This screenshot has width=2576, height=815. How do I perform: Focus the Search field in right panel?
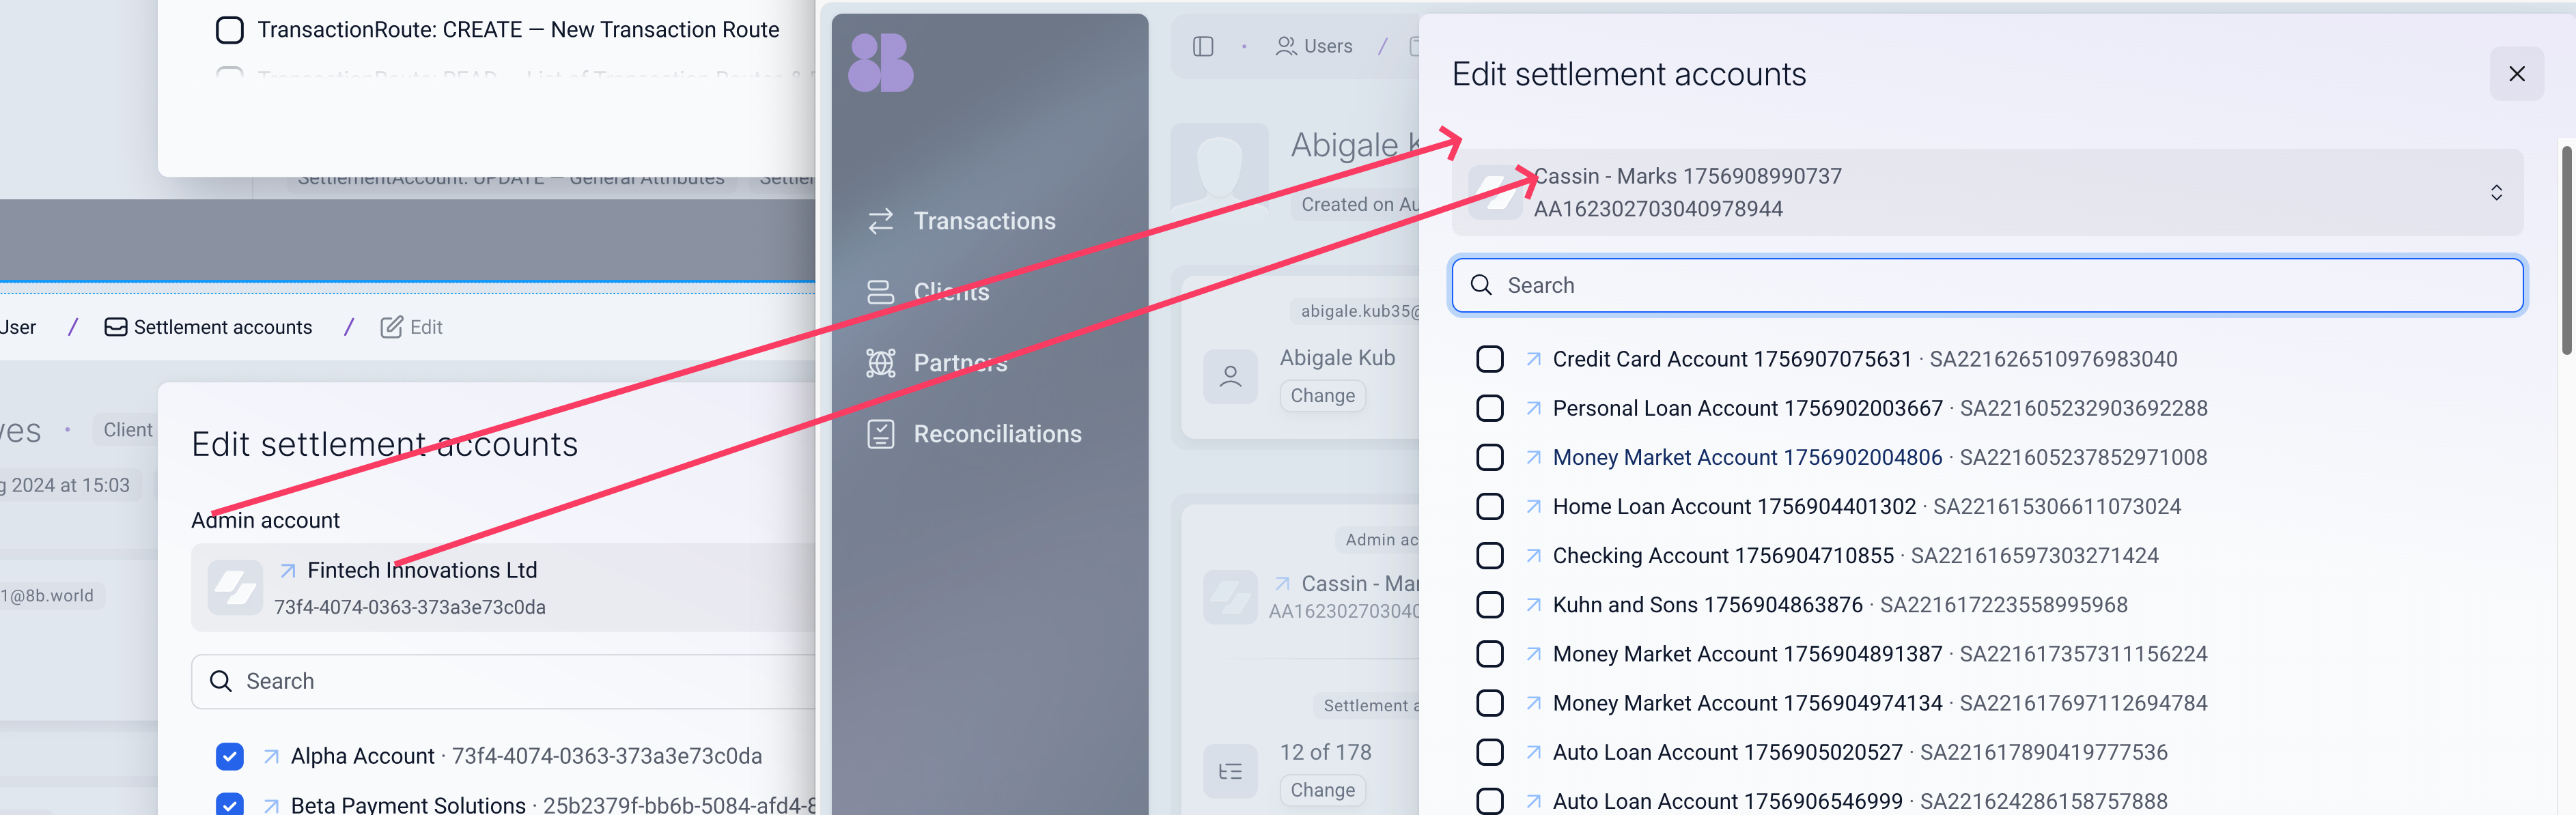[x=1987, y=286]
